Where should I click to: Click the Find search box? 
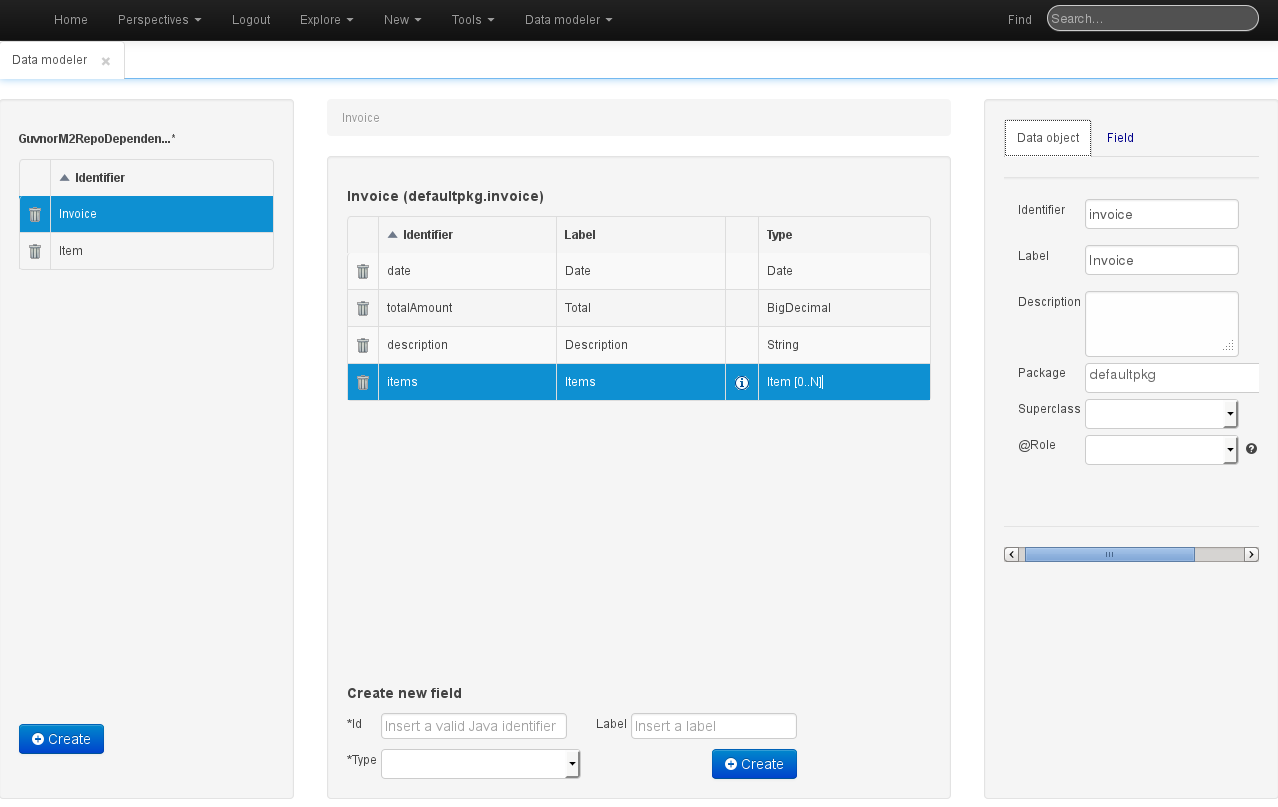[1151, 19]
